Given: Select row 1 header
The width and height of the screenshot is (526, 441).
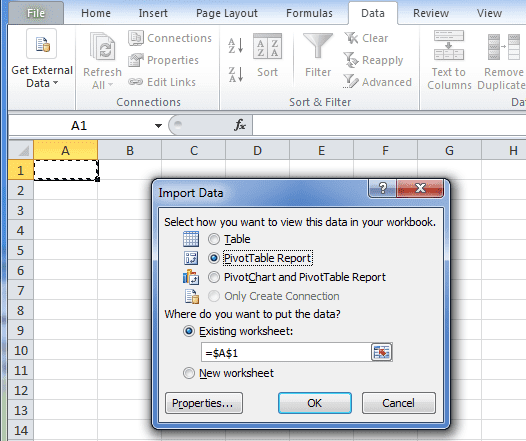Looking at the screenshot, I should pyautogui.click(x=21, y=170).
